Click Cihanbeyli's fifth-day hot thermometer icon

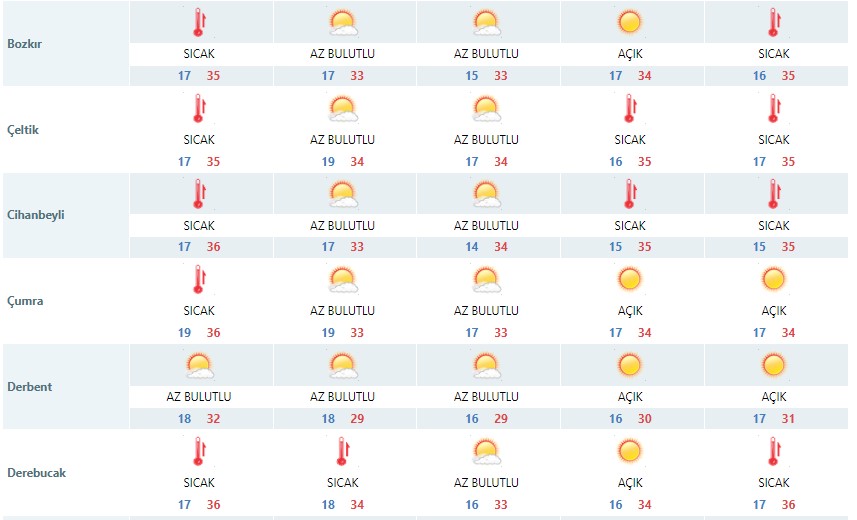(x=773, y=194)
